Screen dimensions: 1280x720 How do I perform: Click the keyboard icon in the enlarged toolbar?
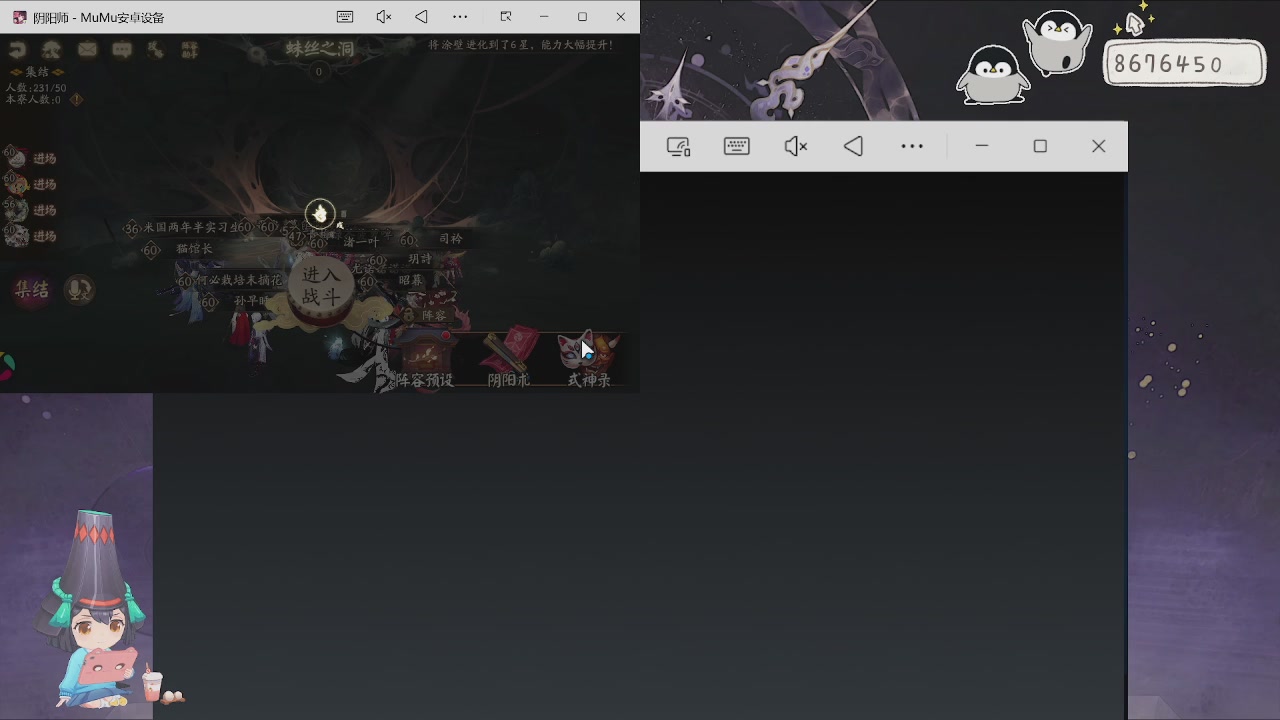point(737,146)
